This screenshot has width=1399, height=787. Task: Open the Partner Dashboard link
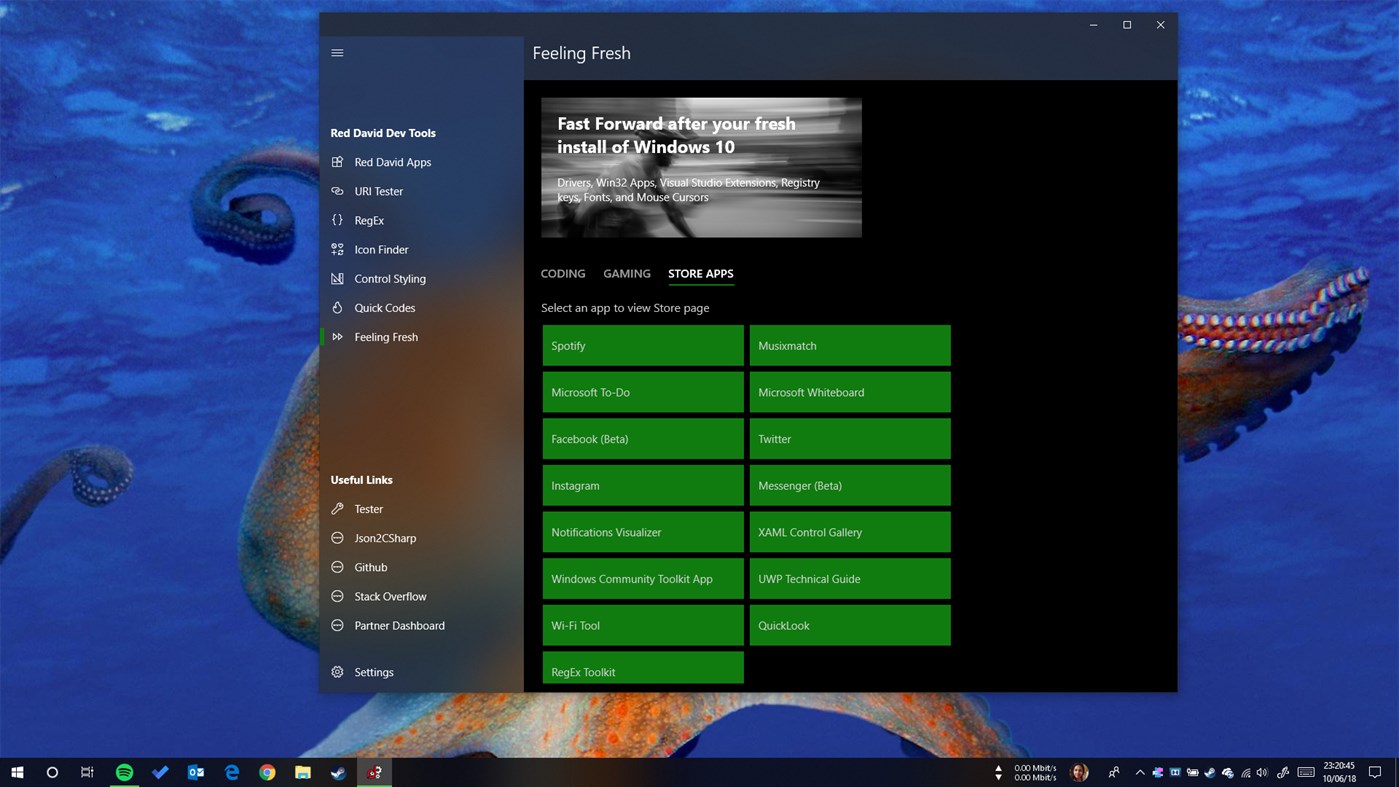tap(421, 625)
